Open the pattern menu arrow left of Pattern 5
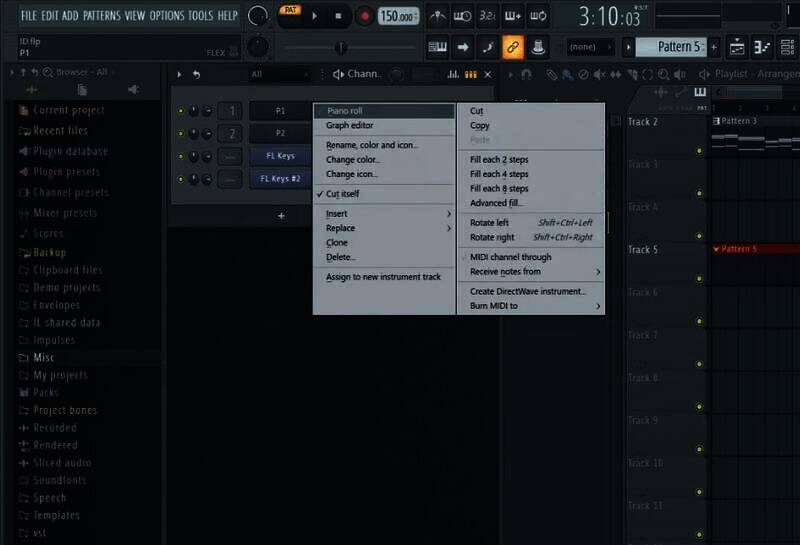This screenshot has width=800, height=545. (x=628, y=47)
